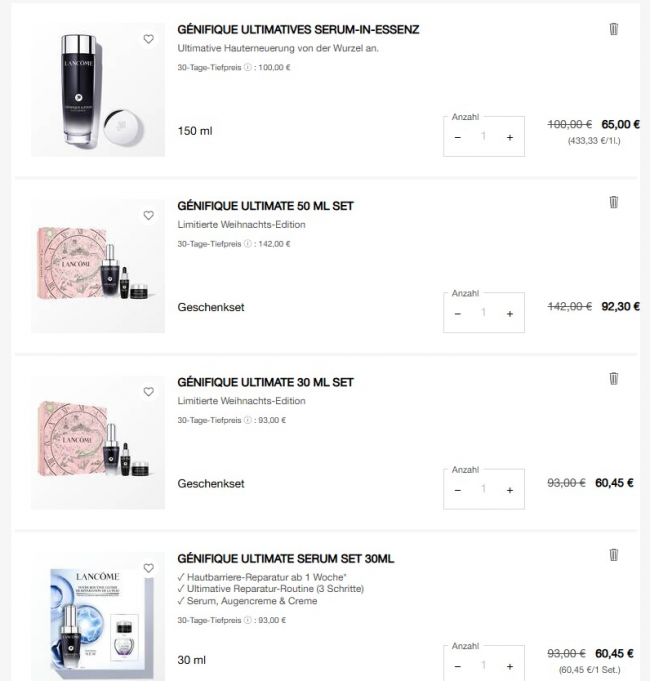Open Génifique Ultimate 50 ML Set title link

click(265, 206)
